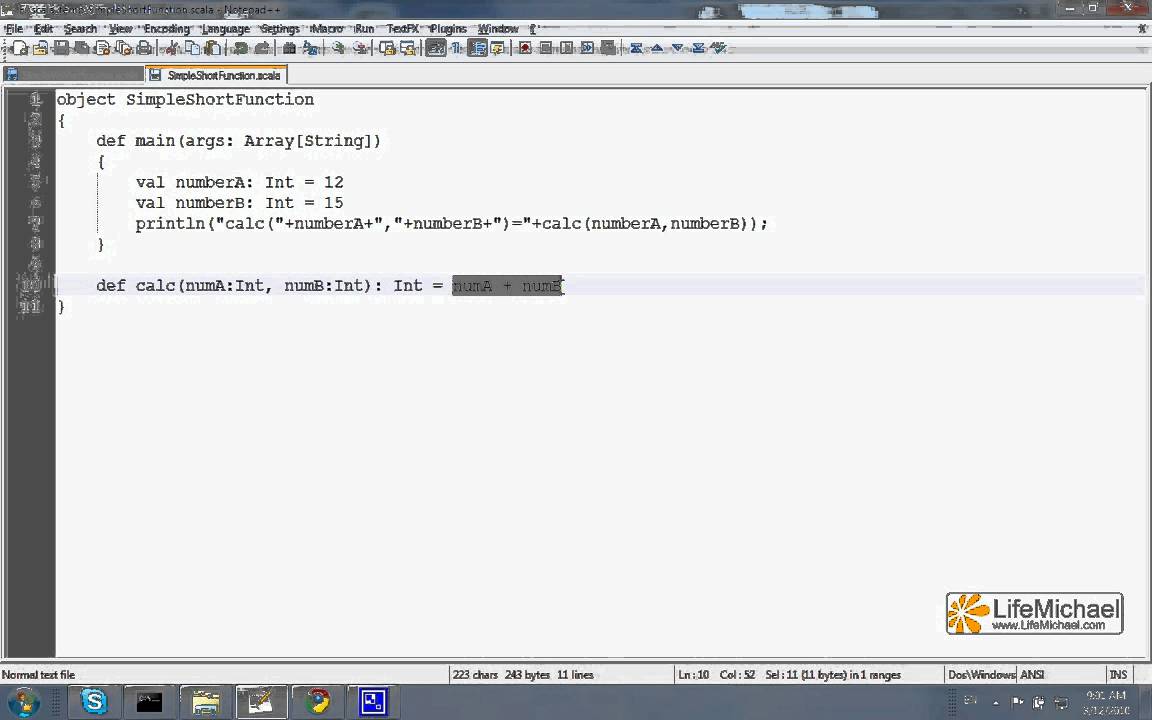Click 'Ln:10 Col:52' position status text
The height and width of the screenshot is (720, 1152).
(716, 674)
